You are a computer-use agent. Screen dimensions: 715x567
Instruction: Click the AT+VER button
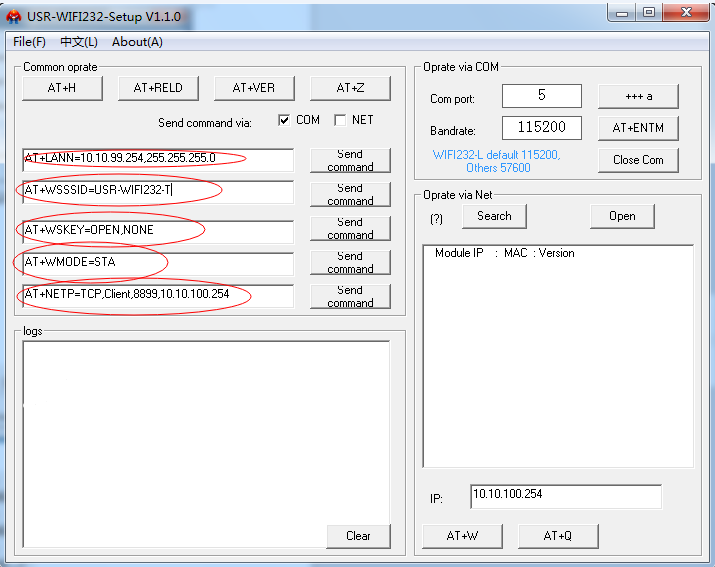[254, 88]
